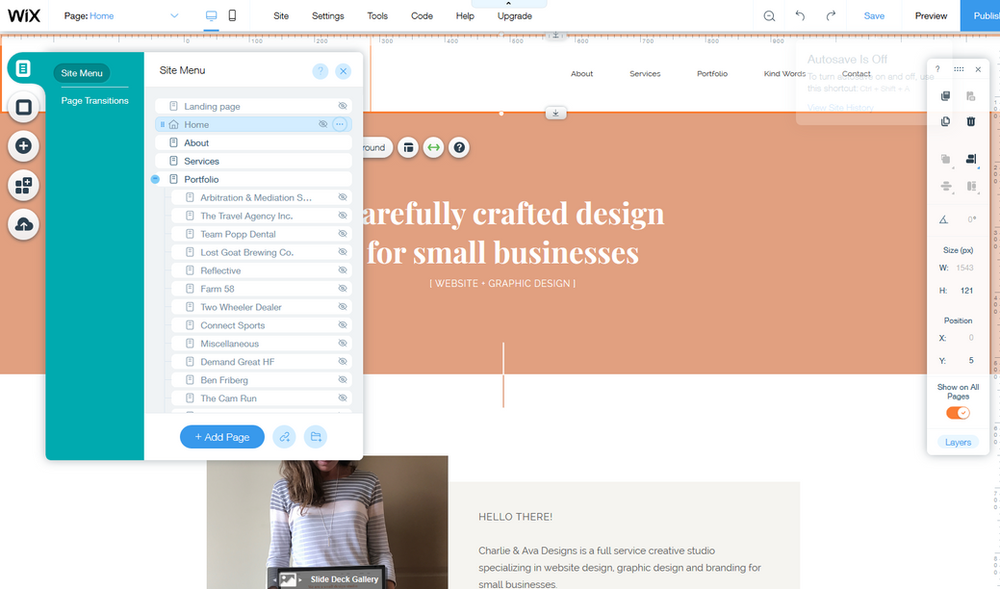The height and width of the screenshot is (589, 1000).
Task: Click the copy icon in the floating toolbar
Action: click(943, 95)
